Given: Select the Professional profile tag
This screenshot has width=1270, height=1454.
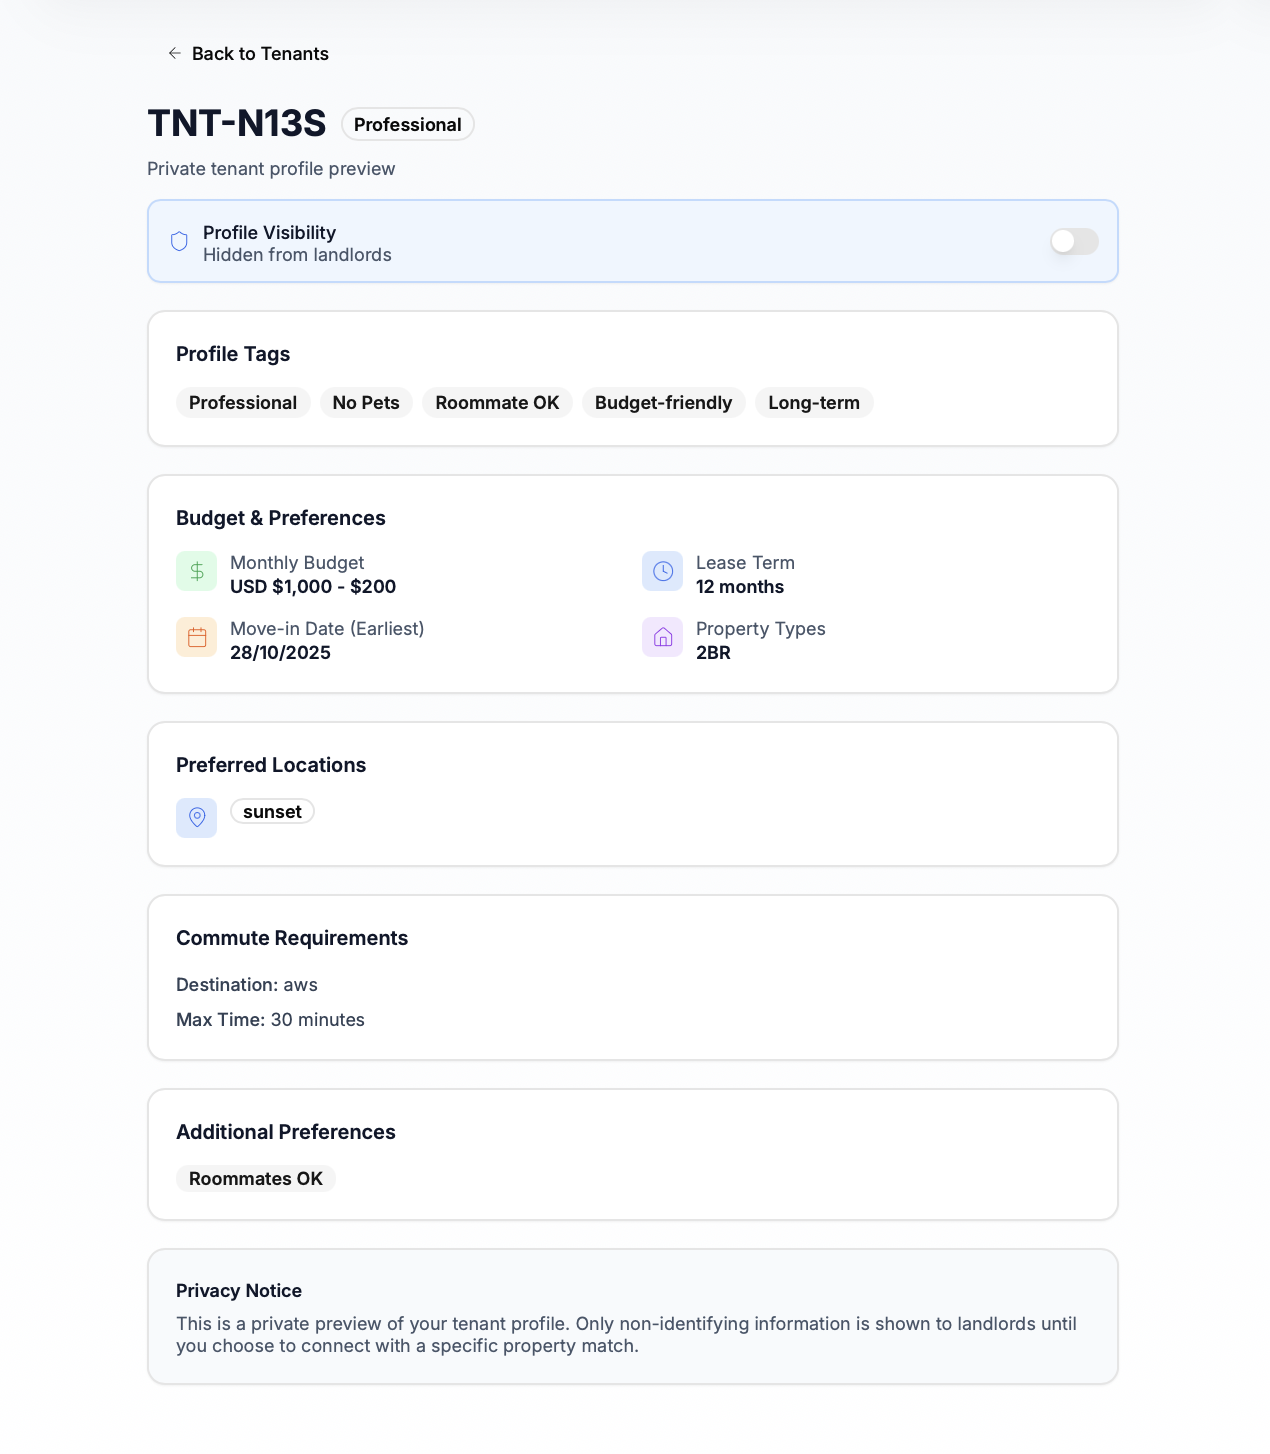Looking at the screenshot, I should 243,403.
